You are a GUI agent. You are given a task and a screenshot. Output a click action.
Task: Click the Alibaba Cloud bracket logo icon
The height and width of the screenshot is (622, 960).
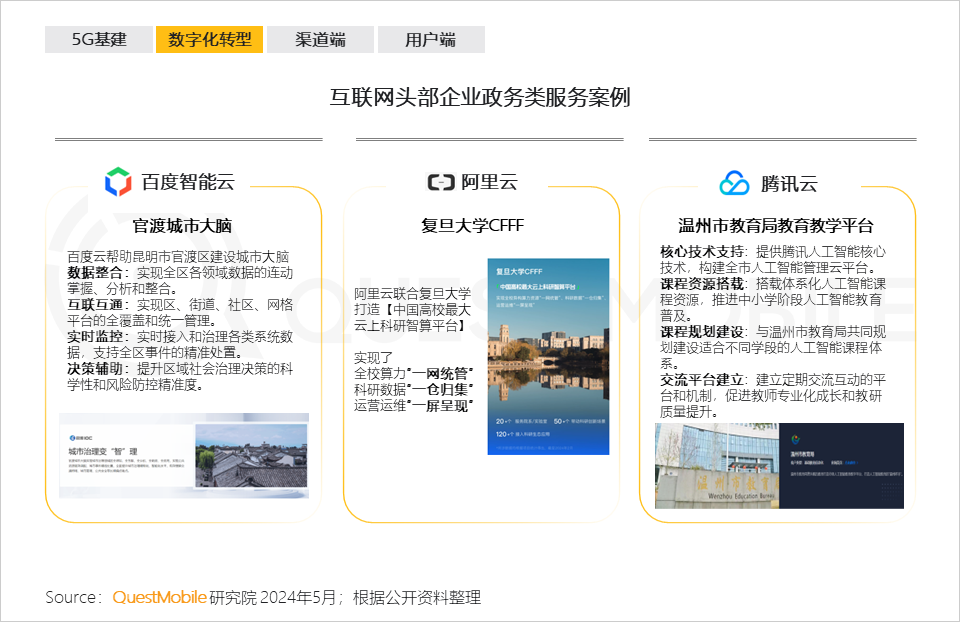tap(440, 182)
